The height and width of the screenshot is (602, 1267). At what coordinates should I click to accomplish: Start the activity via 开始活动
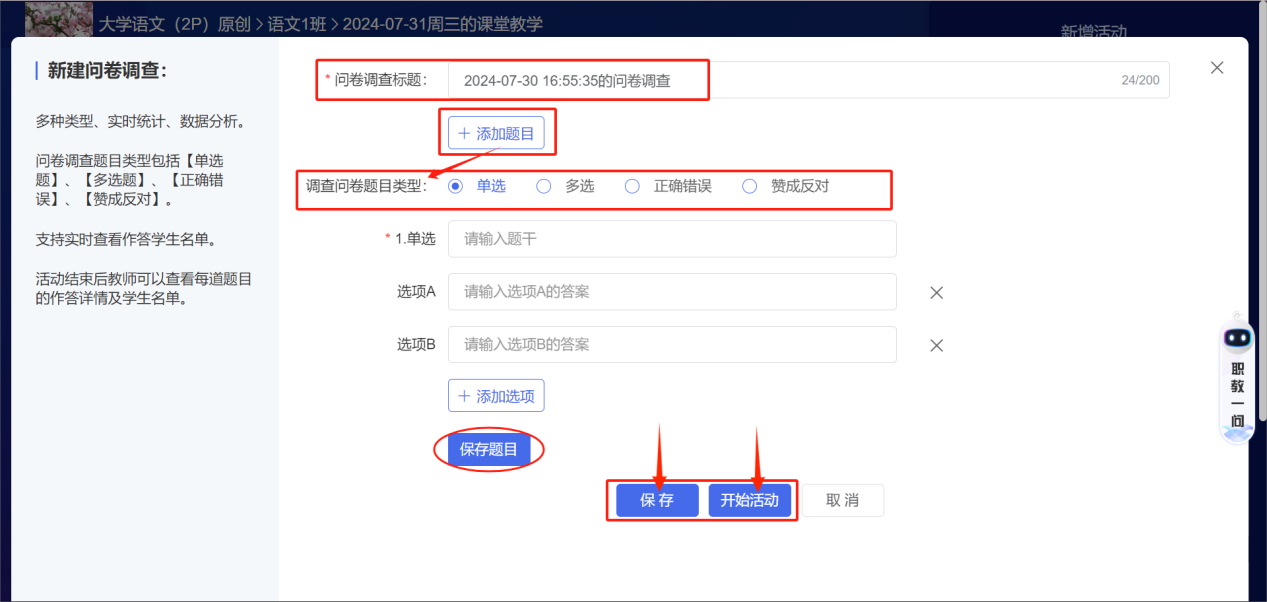coord(749,500)
